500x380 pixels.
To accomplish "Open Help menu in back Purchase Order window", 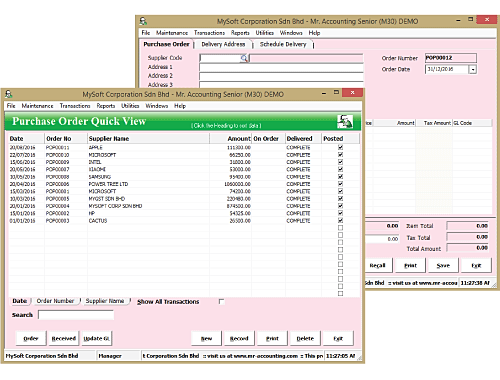I will pos(314,33).
